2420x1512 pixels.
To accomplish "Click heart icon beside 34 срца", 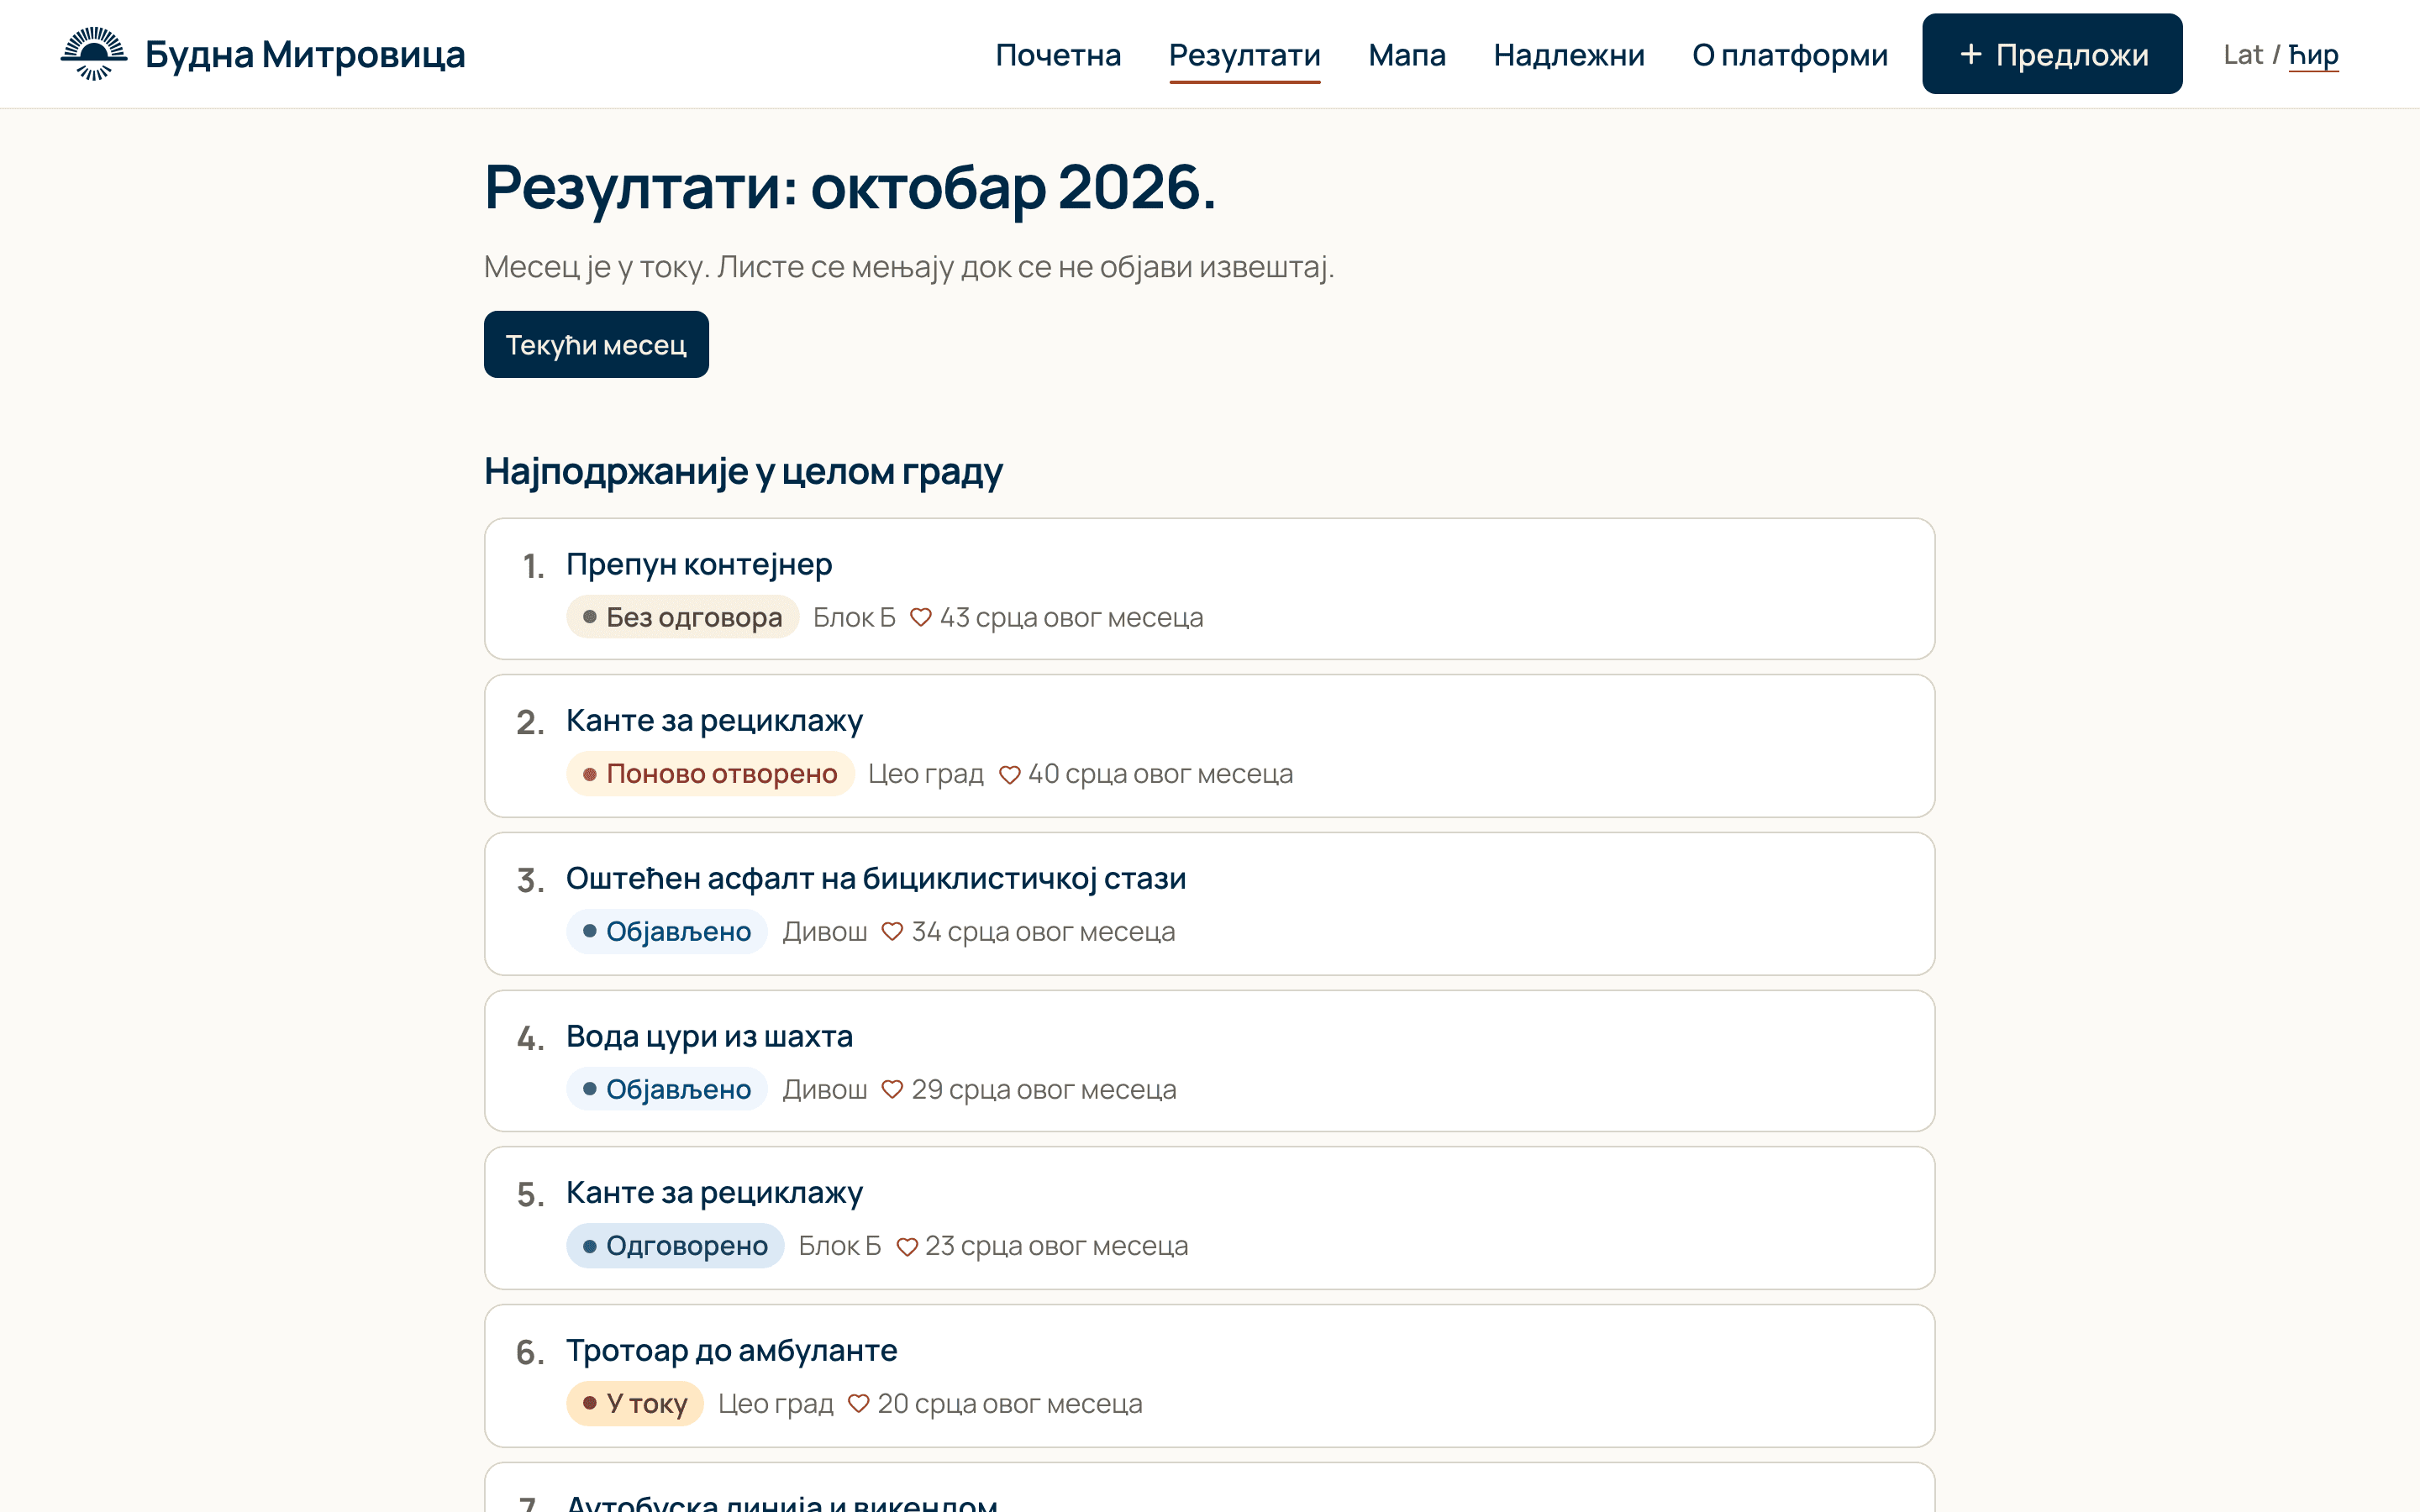I will click(x=892, y=932).
